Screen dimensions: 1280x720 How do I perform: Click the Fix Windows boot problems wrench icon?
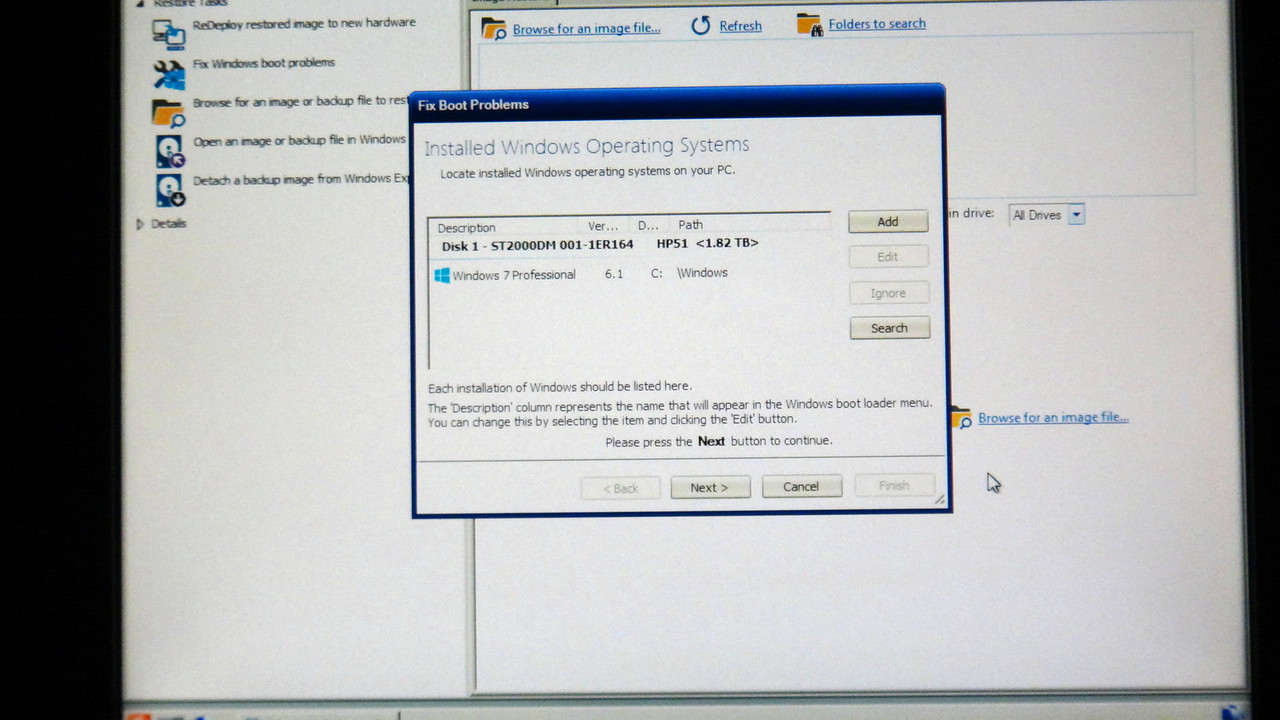[x=169, y=74]
